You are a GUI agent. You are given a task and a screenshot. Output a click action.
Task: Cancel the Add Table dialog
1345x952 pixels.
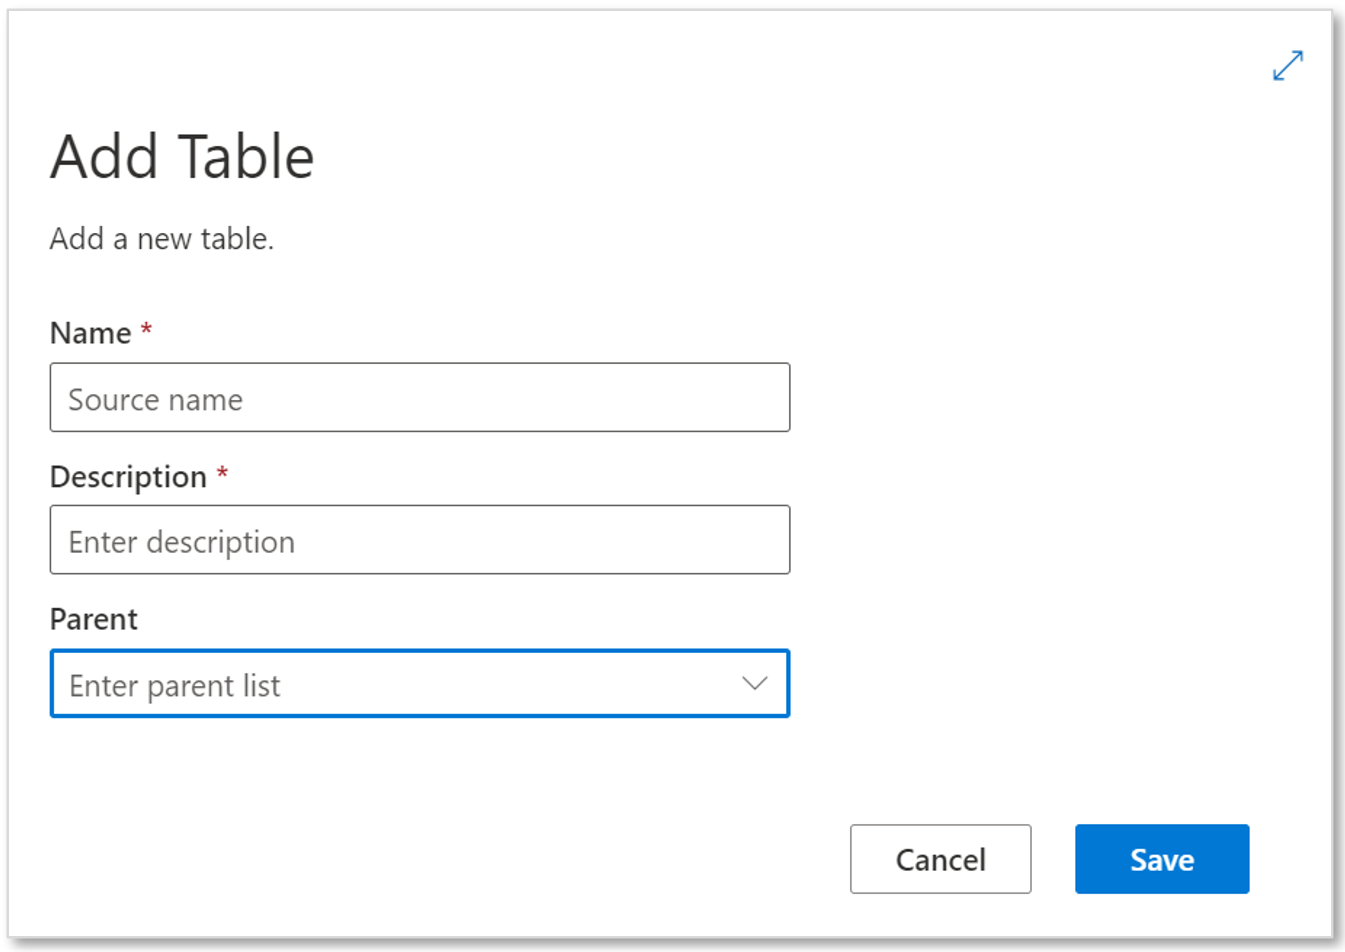940,859
